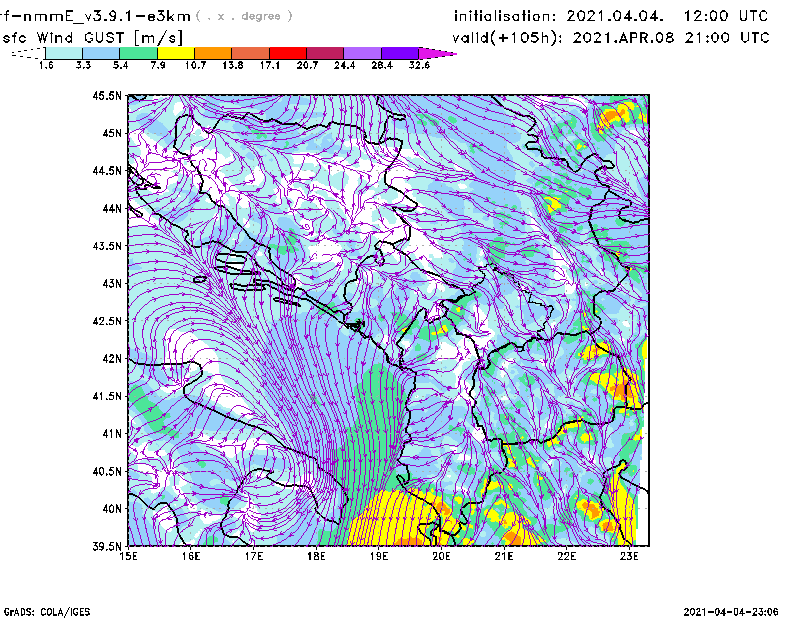Click the "valid(+105h): 2021.APR.08 21:00 UTC" line
This screenshot has width=800, height=618.
(611, 38)
